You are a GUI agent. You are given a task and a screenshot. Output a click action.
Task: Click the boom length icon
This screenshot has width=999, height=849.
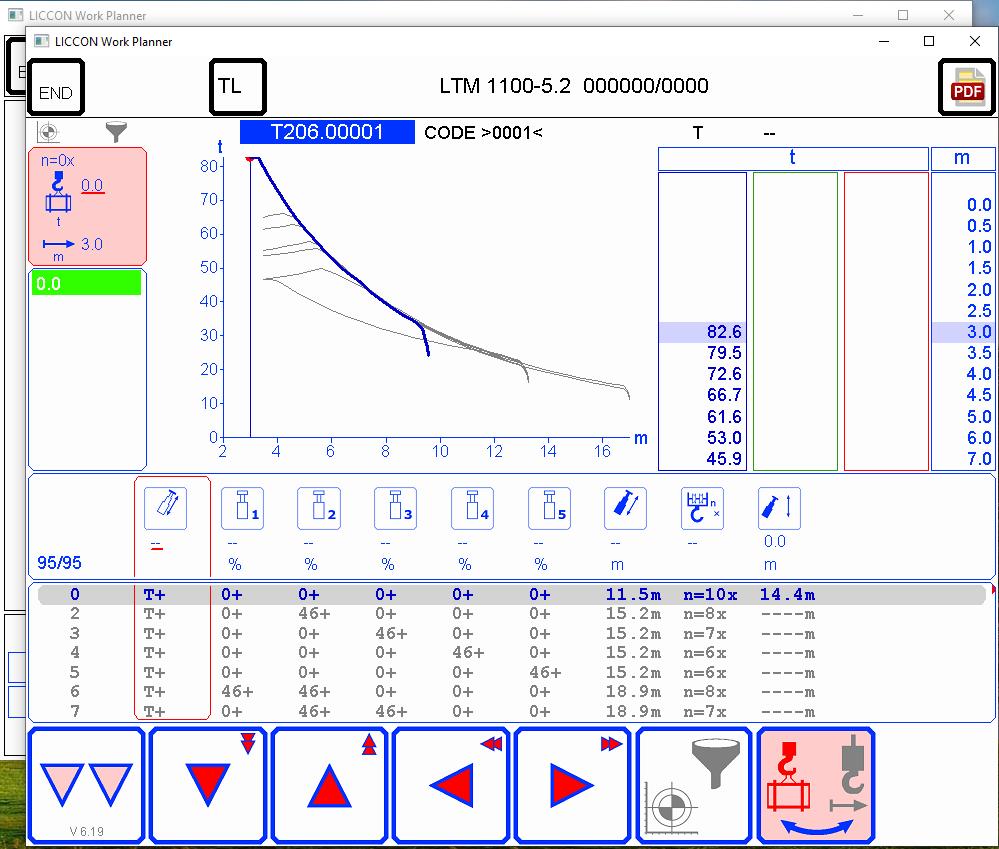pyautogui.click(x=626, y=508)
